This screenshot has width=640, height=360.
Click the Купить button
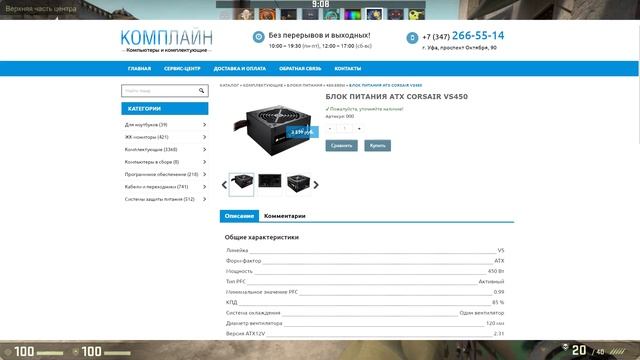[378, 146]
